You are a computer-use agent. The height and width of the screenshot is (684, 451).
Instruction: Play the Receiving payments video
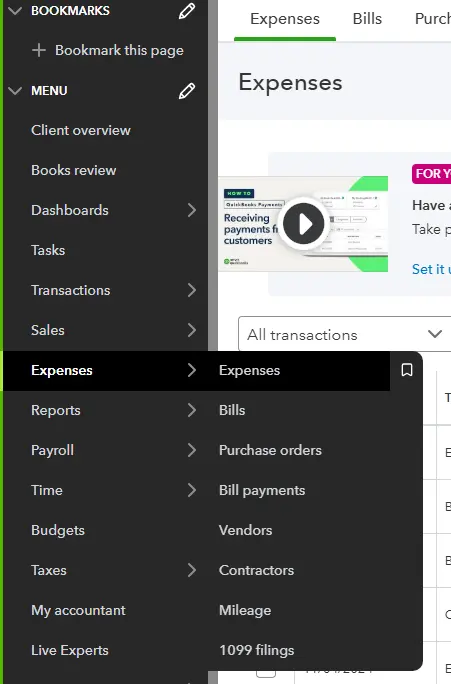[304, 224]
